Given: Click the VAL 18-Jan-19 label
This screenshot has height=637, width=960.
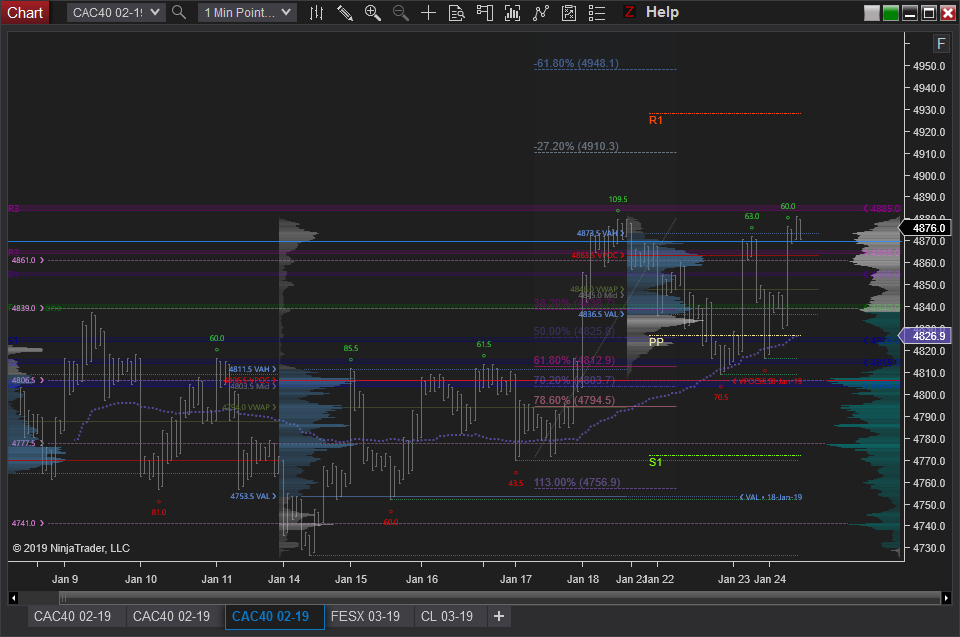Looking at the screenshot, I should coord(771,497).
